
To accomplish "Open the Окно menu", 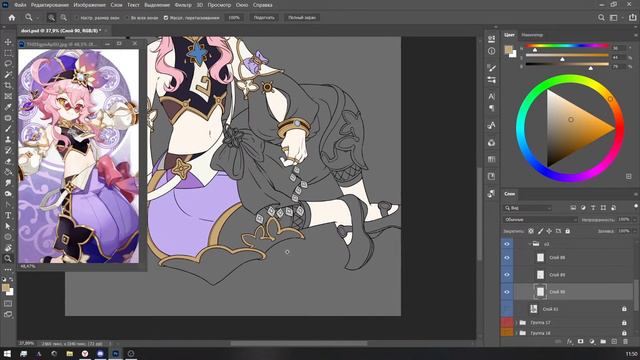I will click(x=242, y=5).
